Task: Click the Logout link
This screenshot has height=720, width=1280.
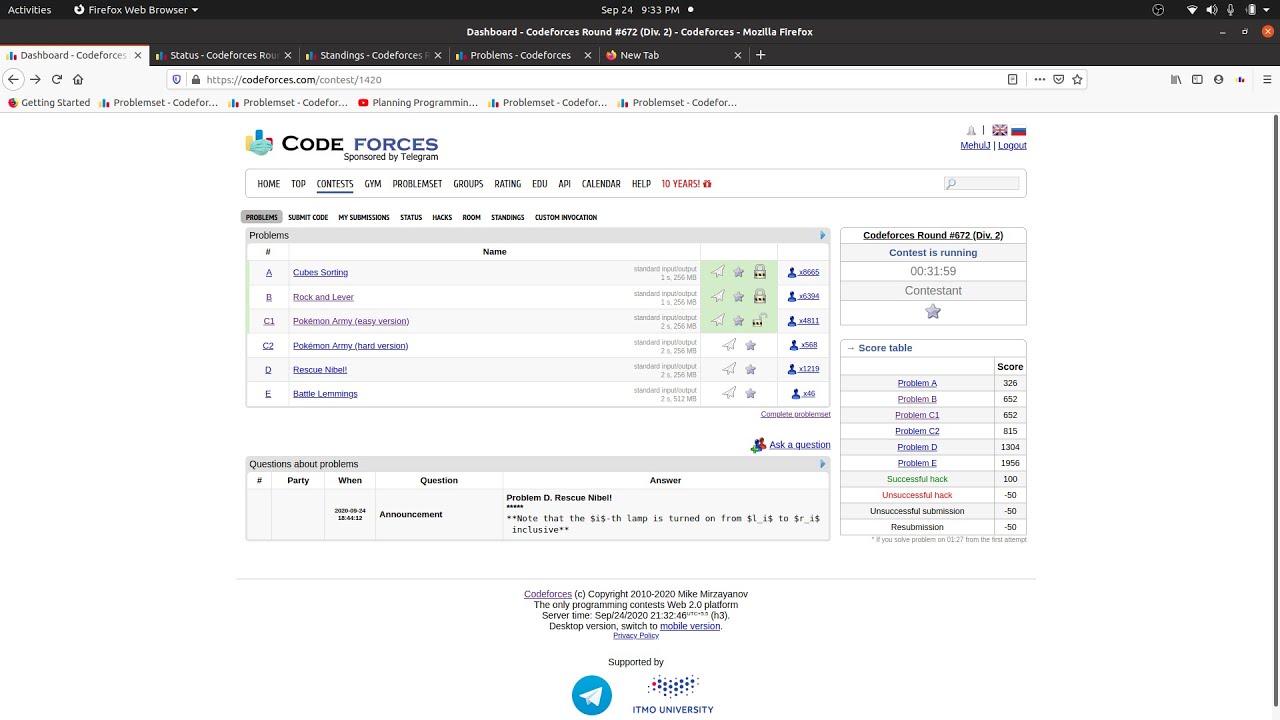Action: pos(1012,145)
